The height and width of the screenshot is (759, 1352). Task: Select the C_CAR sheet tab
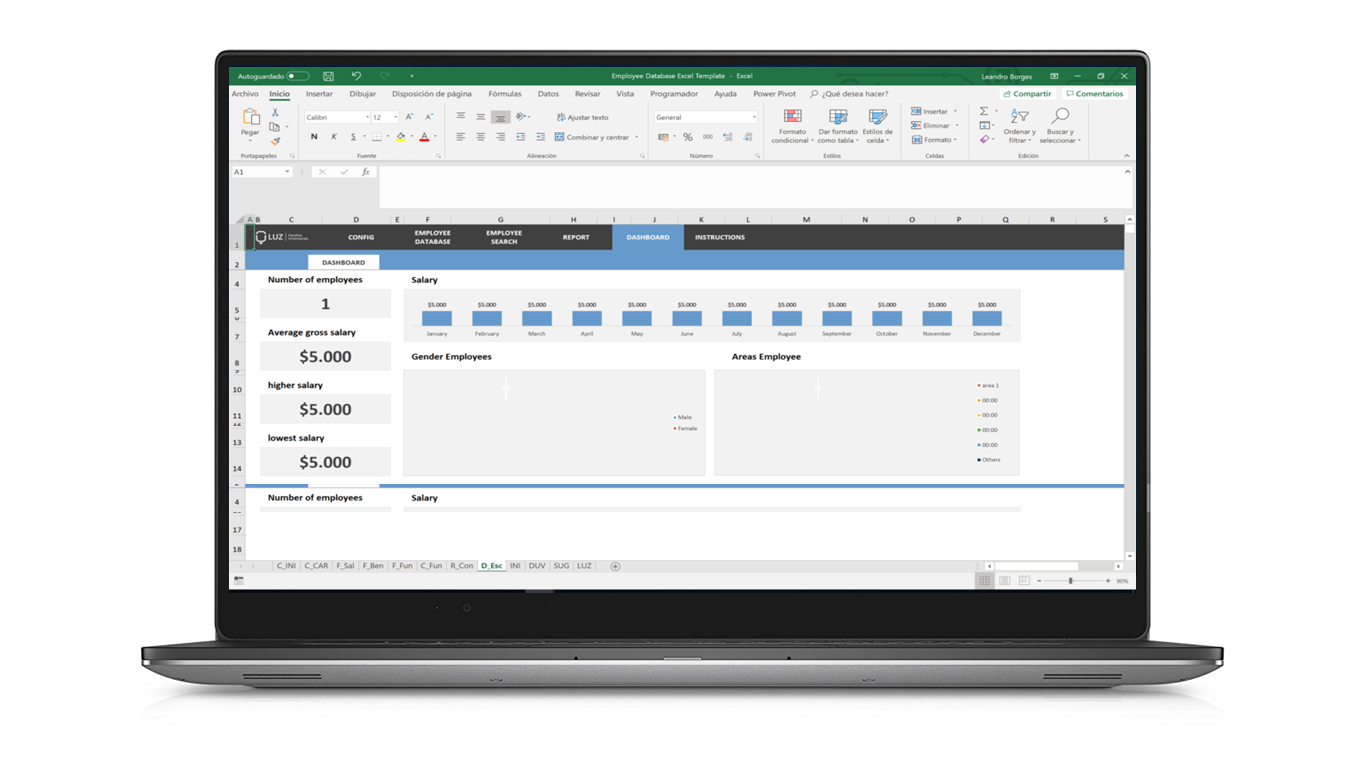[x=315, y=565]
